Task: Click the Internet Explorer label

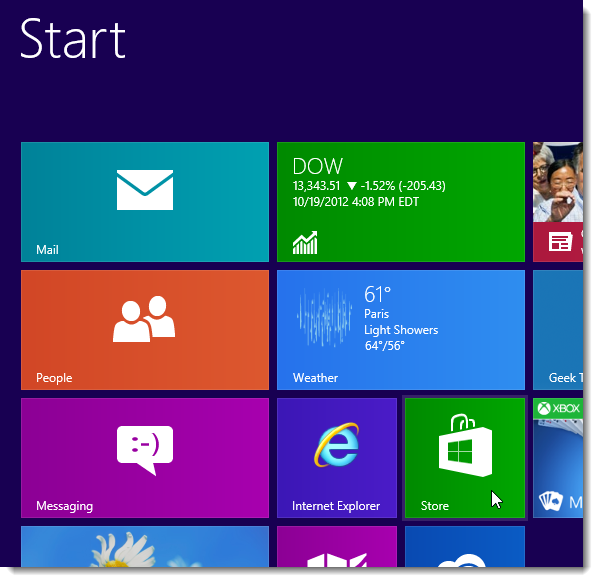Action: coord(336,506)
